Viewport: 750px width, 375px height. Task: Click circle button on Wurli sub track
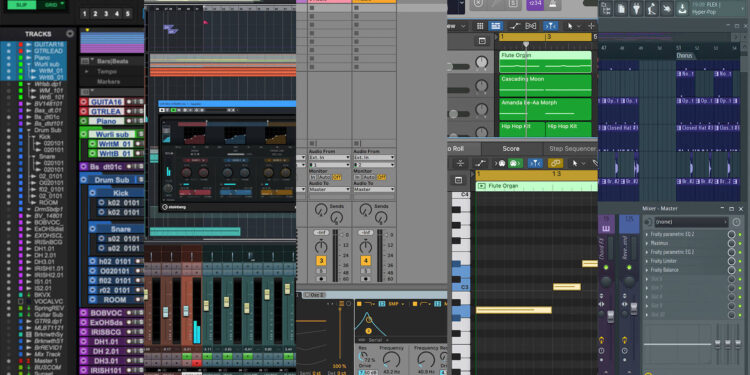[84, 134]
